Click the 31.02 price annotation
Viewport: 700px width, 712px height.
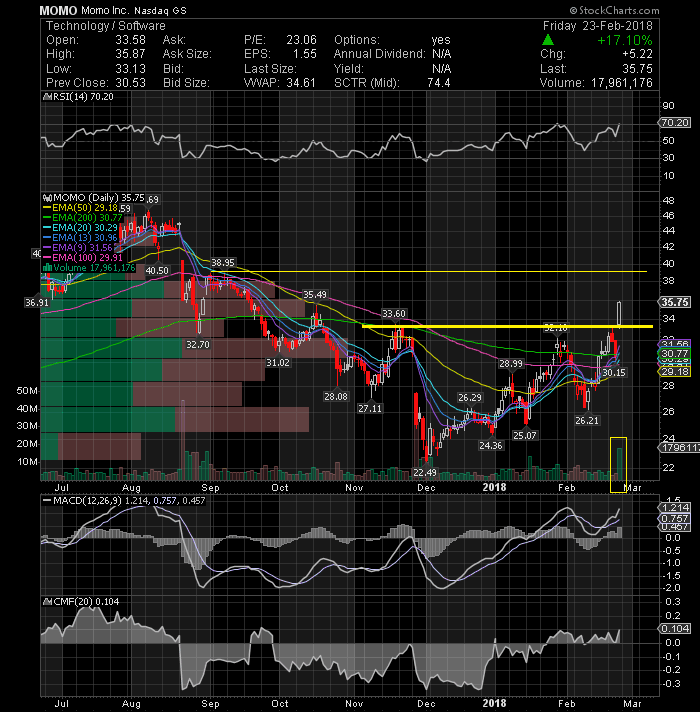click(278, 363)
